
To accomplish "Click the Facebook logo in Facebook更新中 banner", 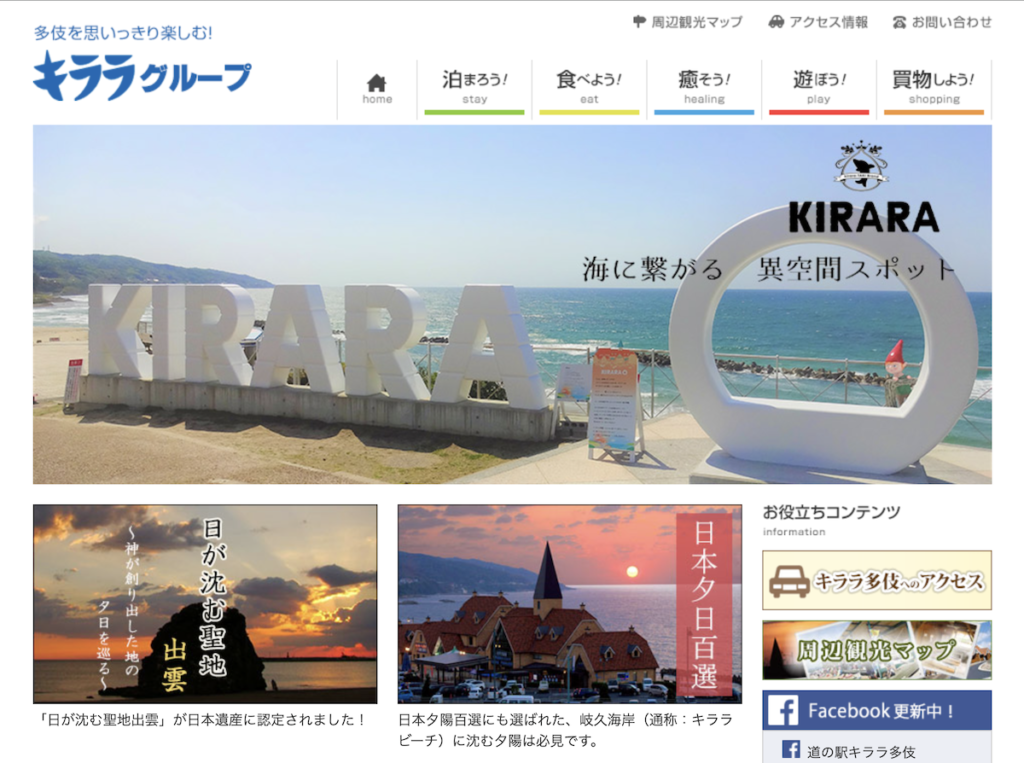I will tap(783, 711).
